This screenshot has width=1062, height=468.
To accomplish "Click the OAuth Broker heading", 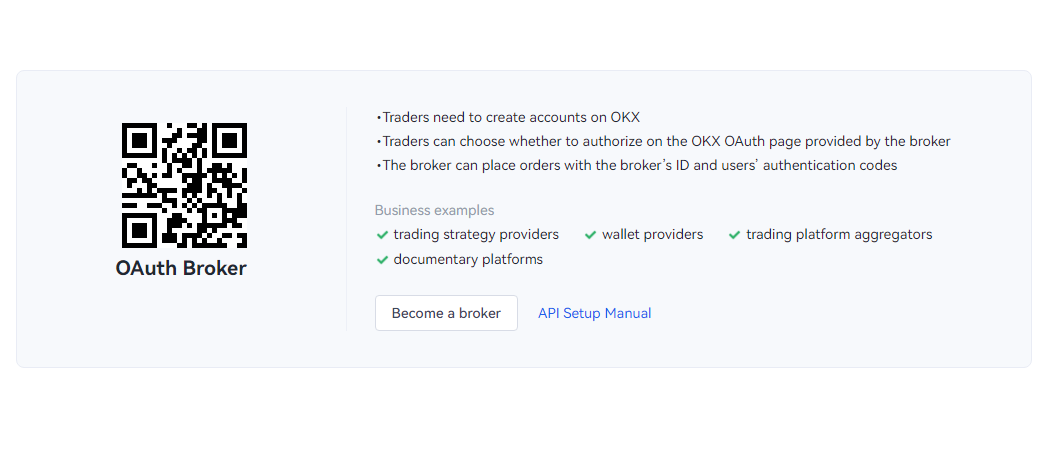I will 181,268.
